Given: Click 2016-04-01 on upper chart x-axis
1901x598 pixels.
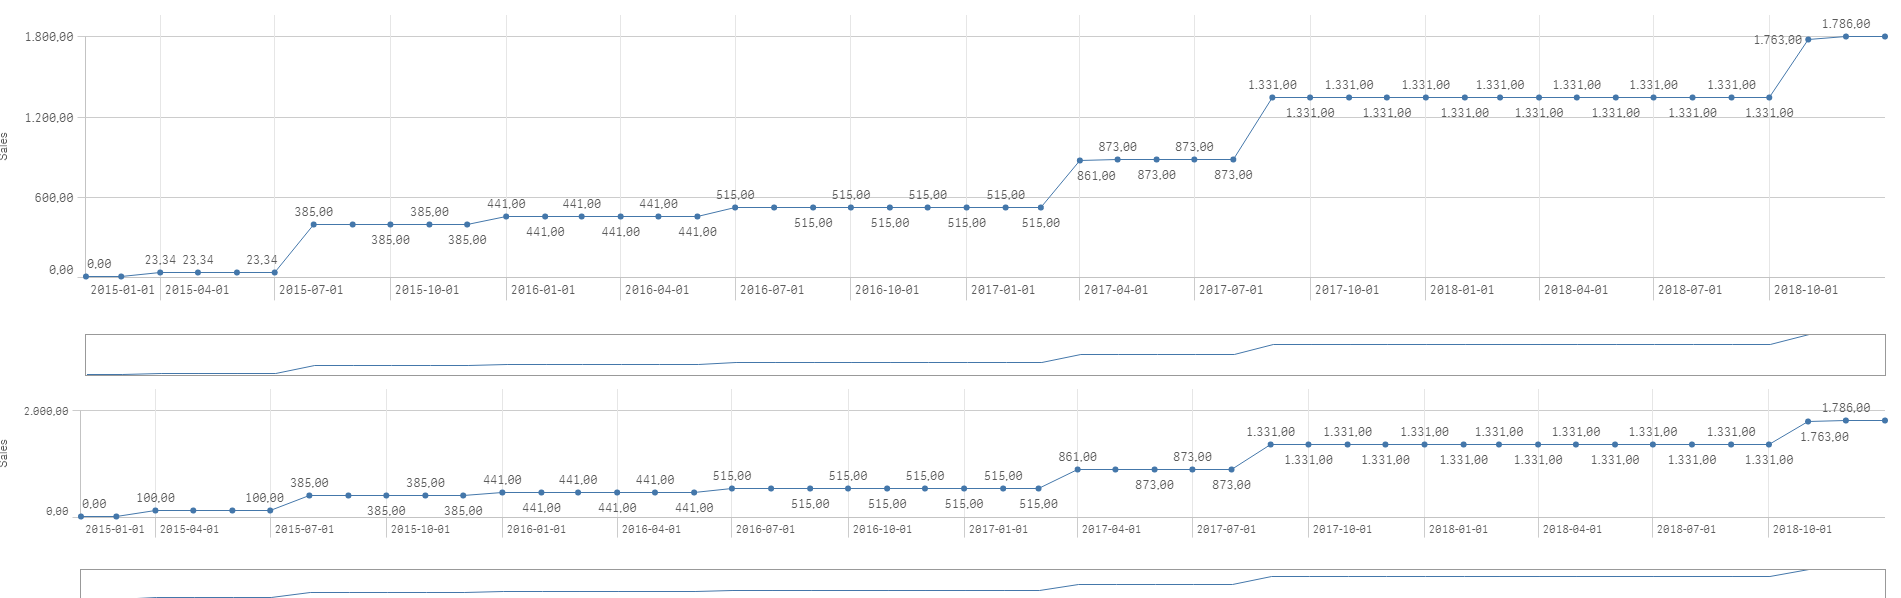Looking at the screenshot, I should pos(657,290).
